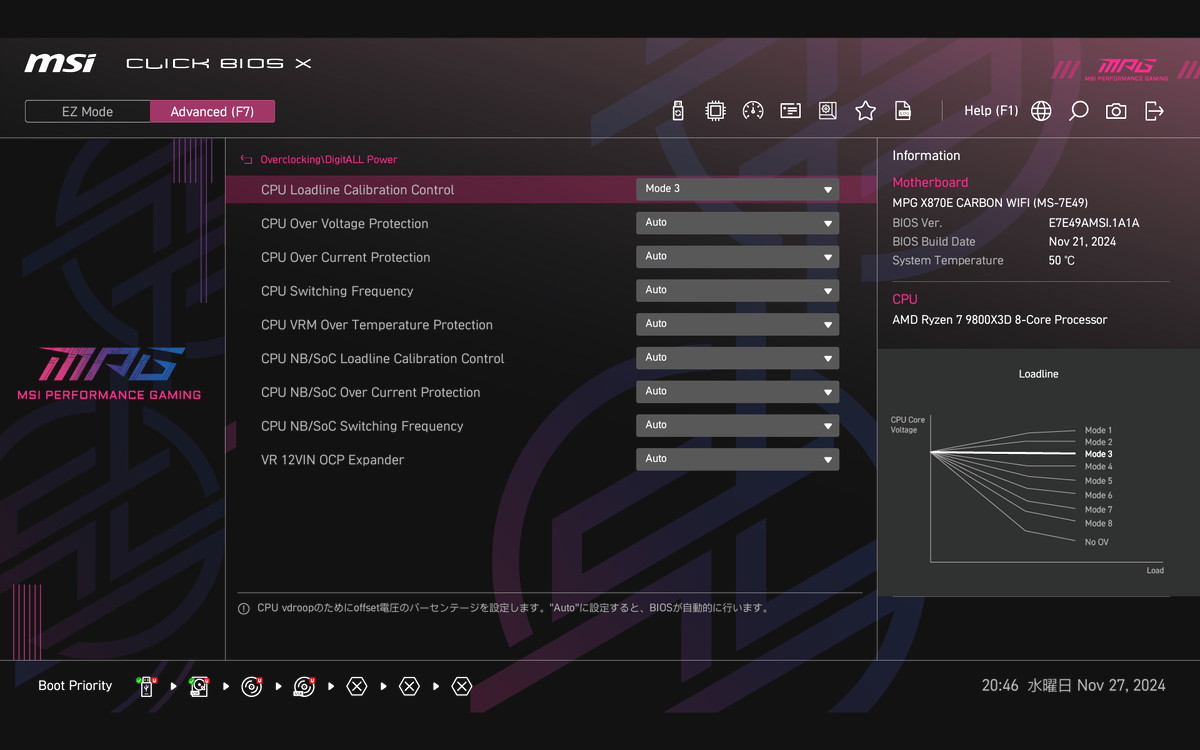
Task: Open CPU NB/SoC Over Current Protection dropdown
Action: click(x=737, y=392)
